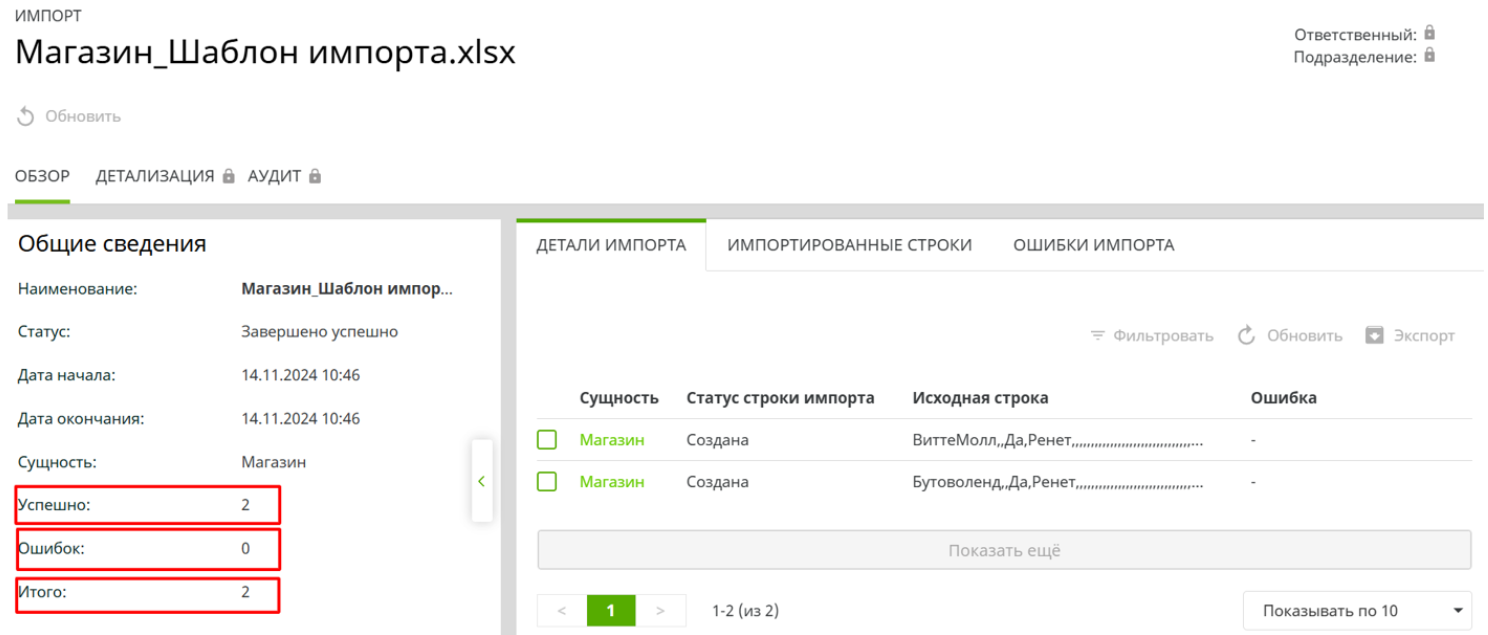
Task: Click the refresh icon under the file title
Action: 26,117
